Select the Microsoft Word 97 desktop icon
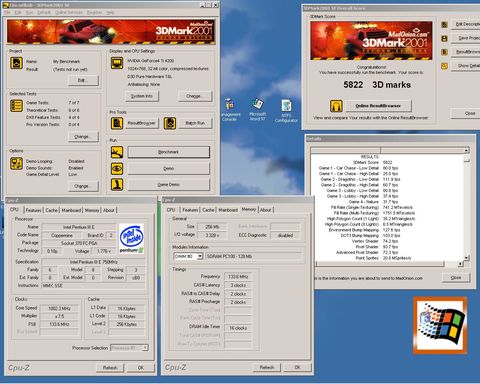The image size is (480, 384). pyautogui.click(x=258, y=109)
